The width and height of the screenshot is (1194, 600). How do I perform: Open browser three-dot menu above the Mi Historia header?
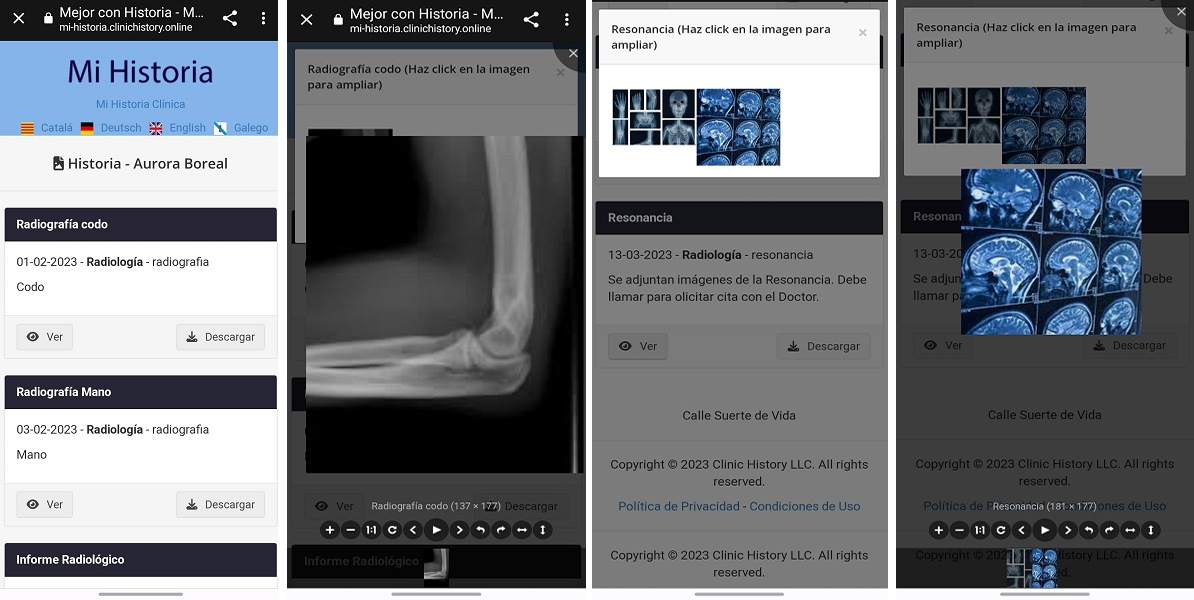tap(263, 18)
